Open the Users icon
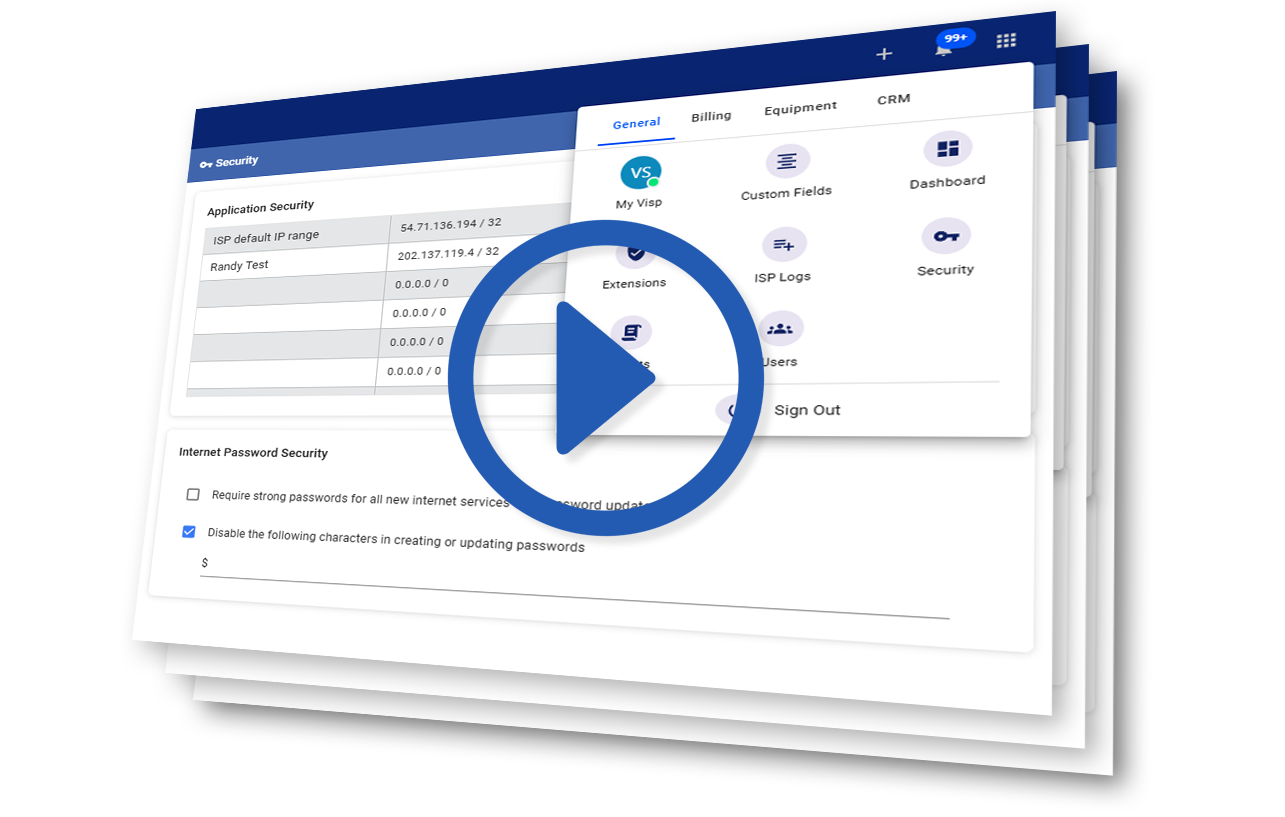1285x817 pixels. [780, 329]
